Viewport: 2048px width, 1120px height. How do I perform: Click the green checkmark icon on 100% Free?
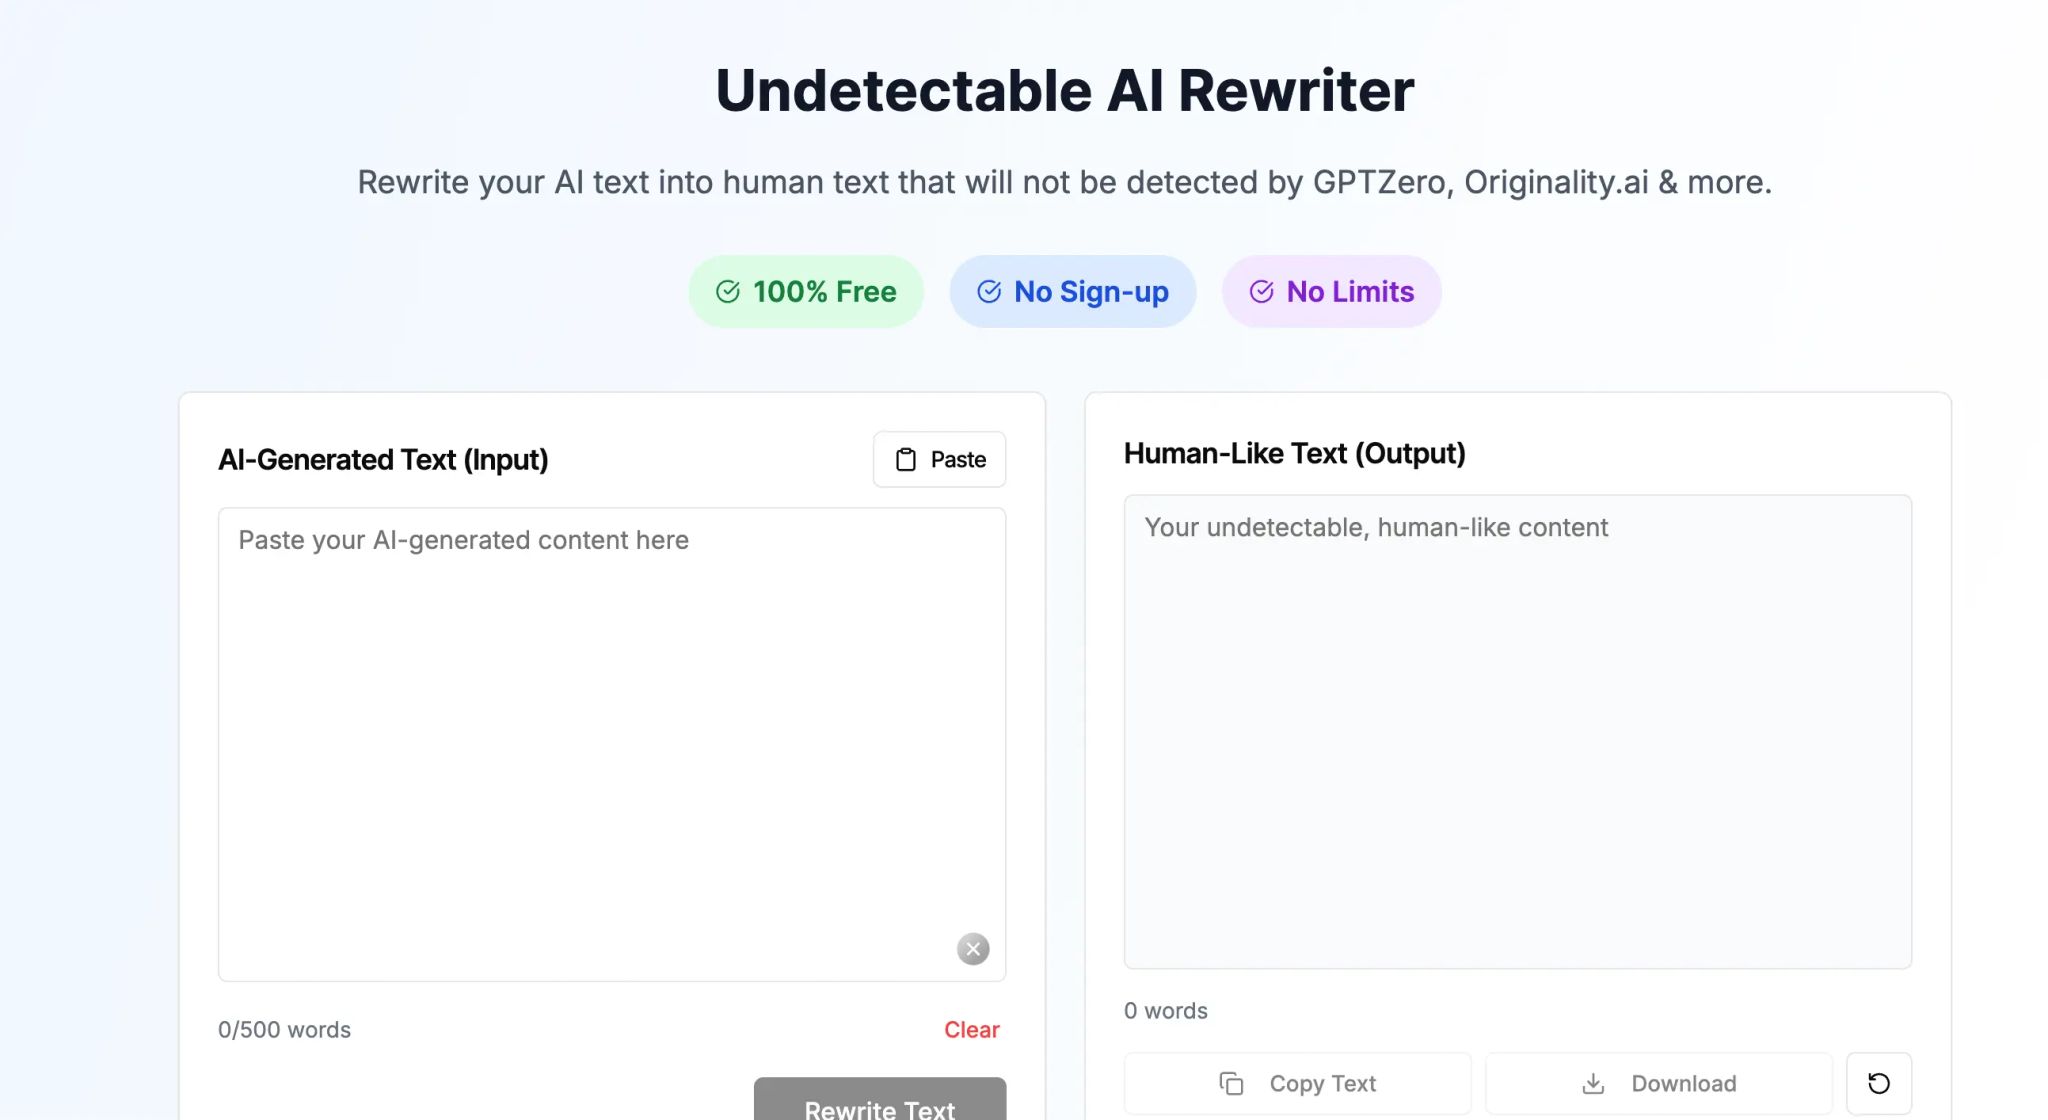pos(728,291)
